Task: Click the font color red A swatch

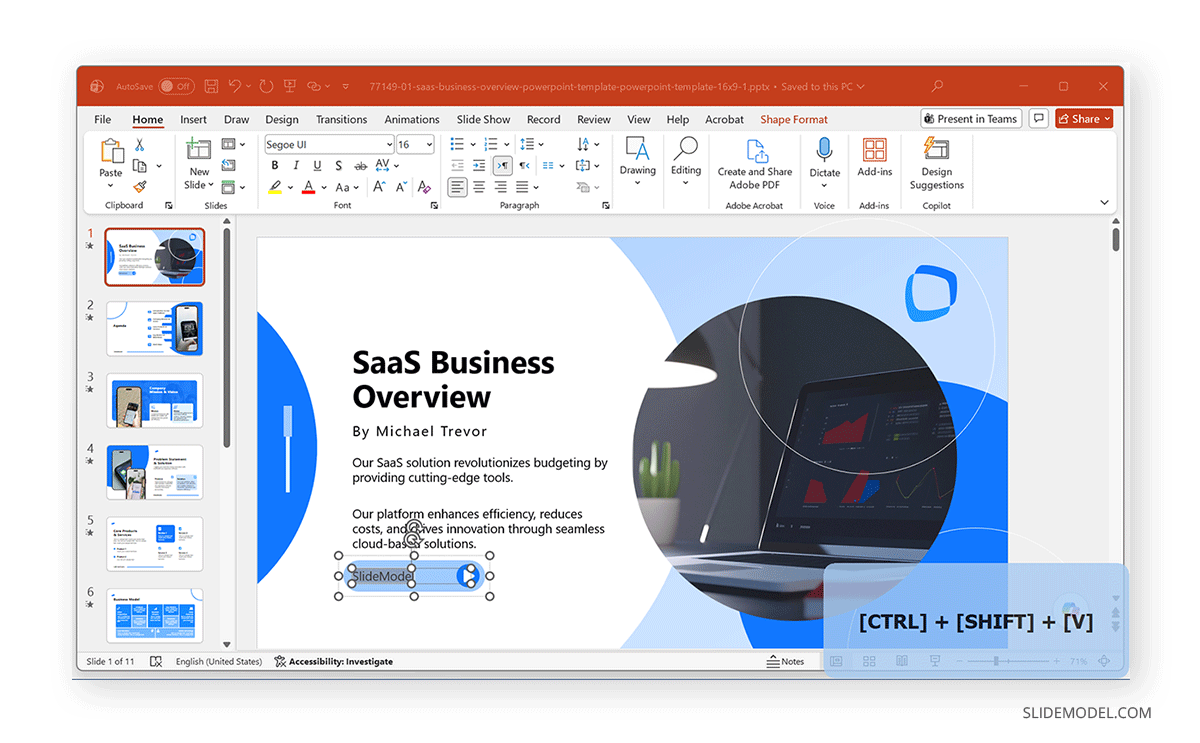Action: (309, 187)
